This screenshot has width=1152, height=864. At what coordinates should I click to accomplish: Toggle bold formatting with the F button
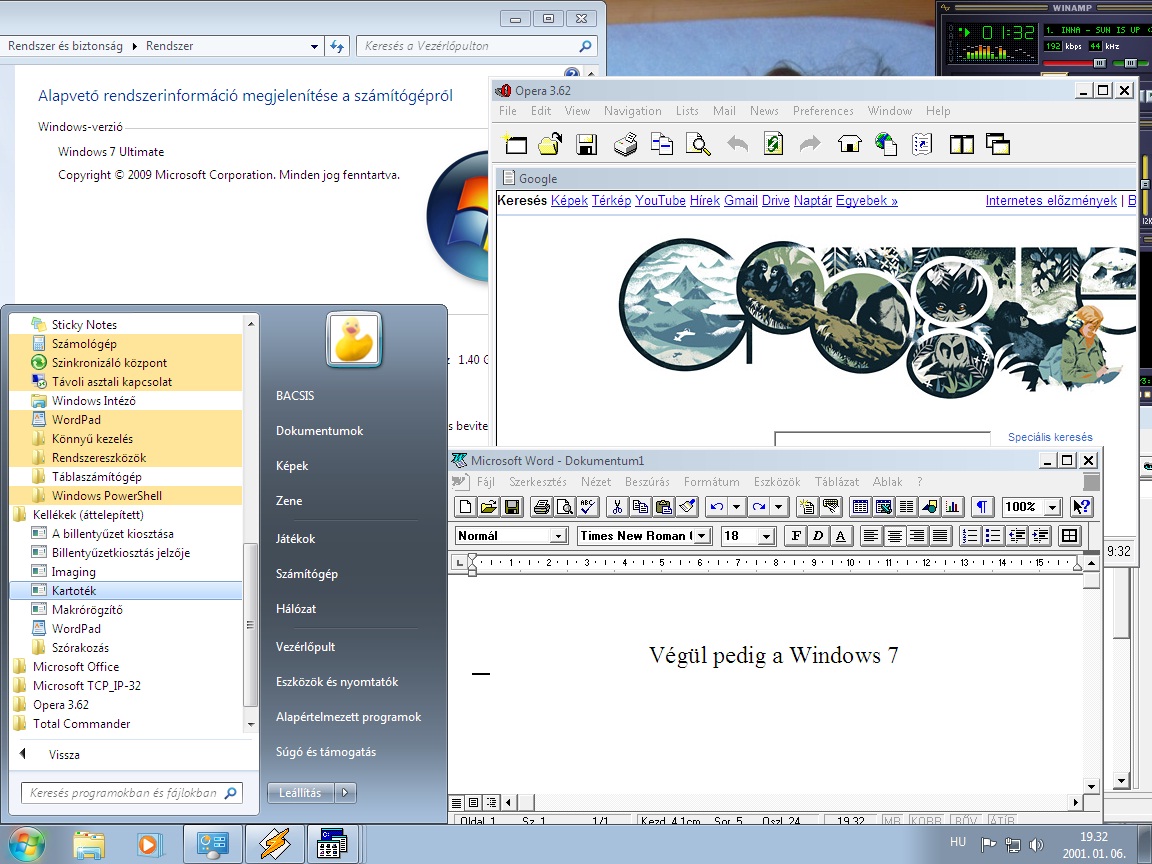click(796, 536)
